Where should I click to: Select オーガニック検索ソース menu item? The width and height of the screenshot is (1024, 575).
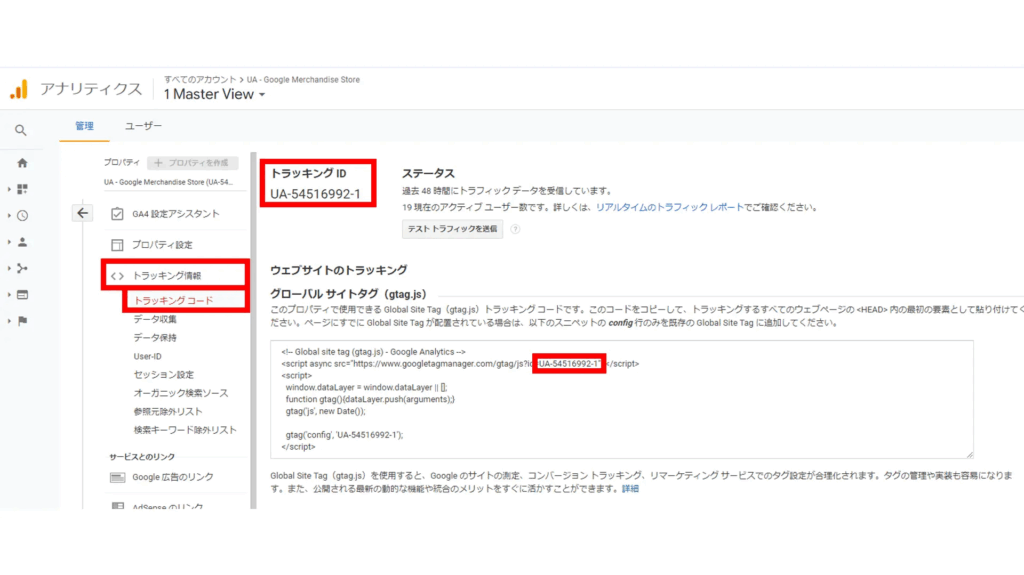[181, 393]
